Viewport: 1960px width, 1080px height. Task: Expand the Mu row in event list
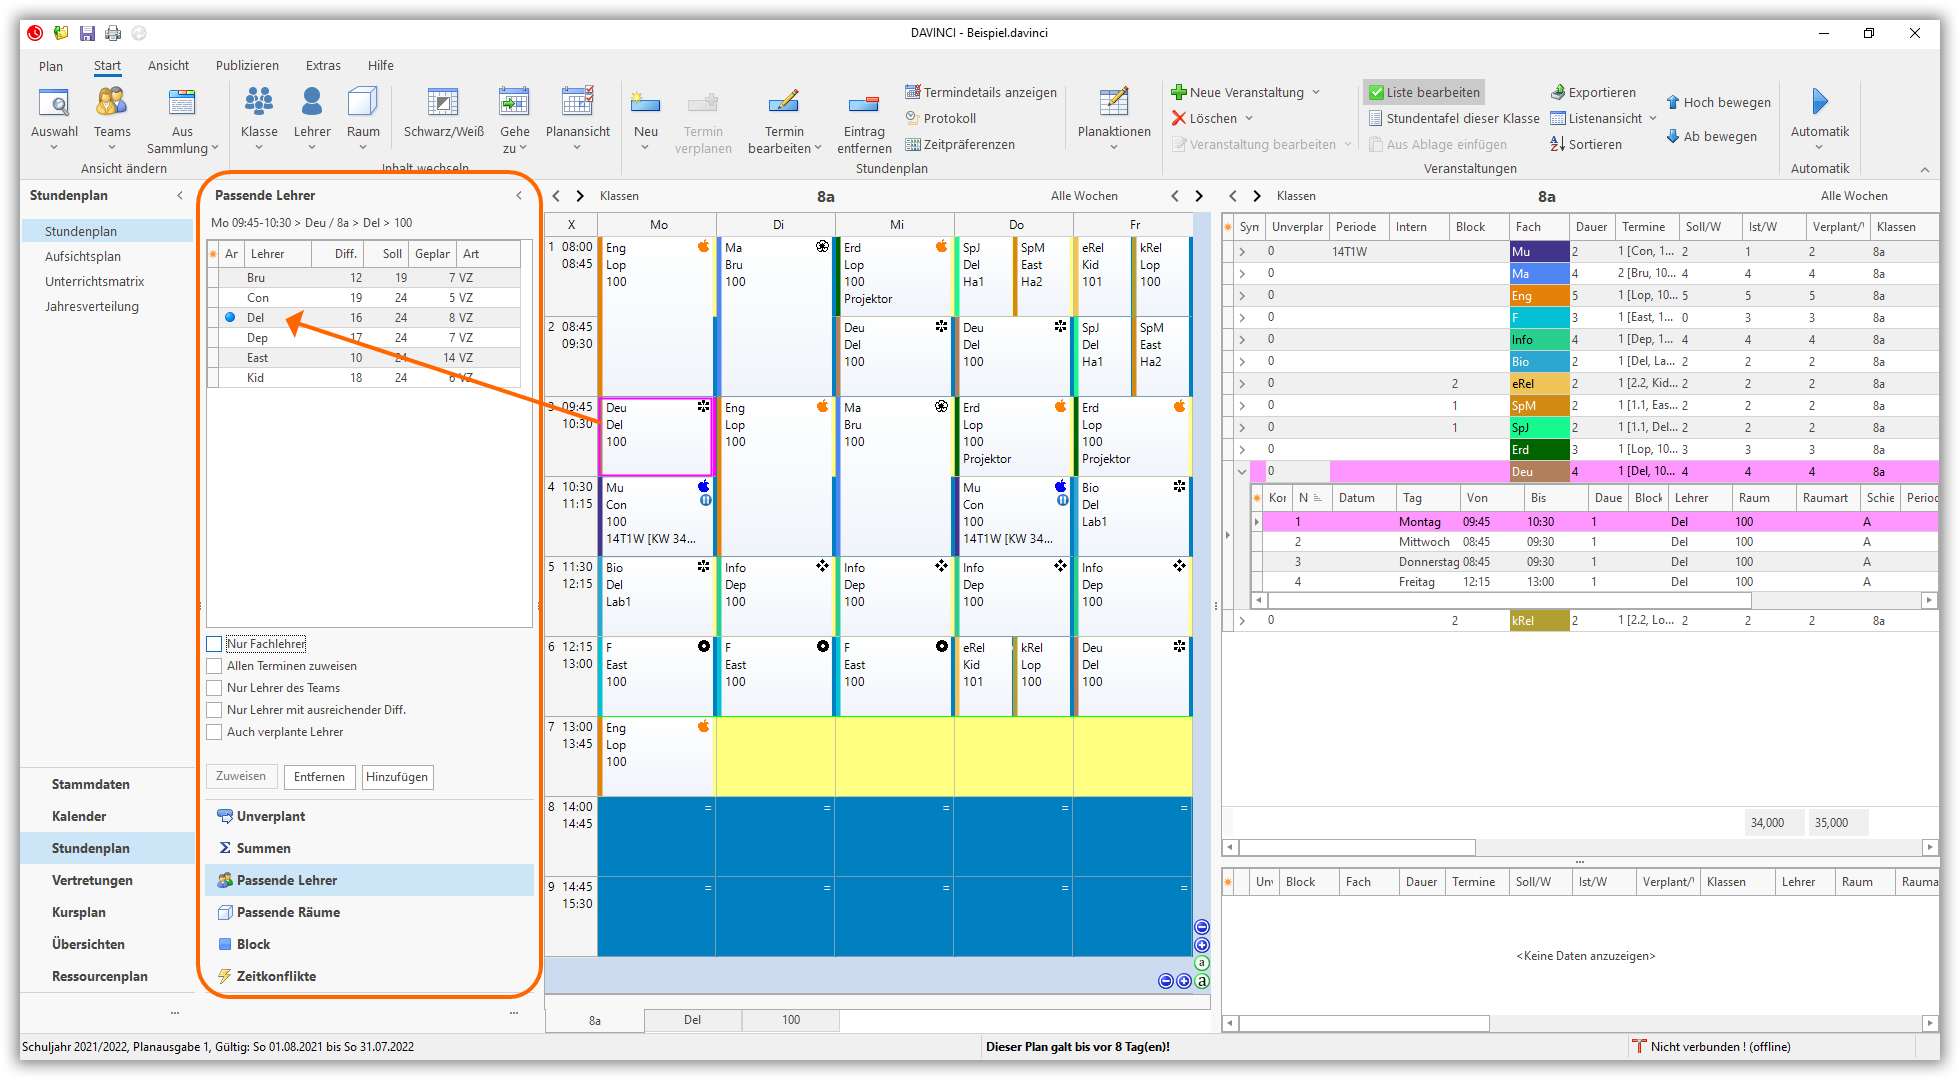coord(1242,252)
